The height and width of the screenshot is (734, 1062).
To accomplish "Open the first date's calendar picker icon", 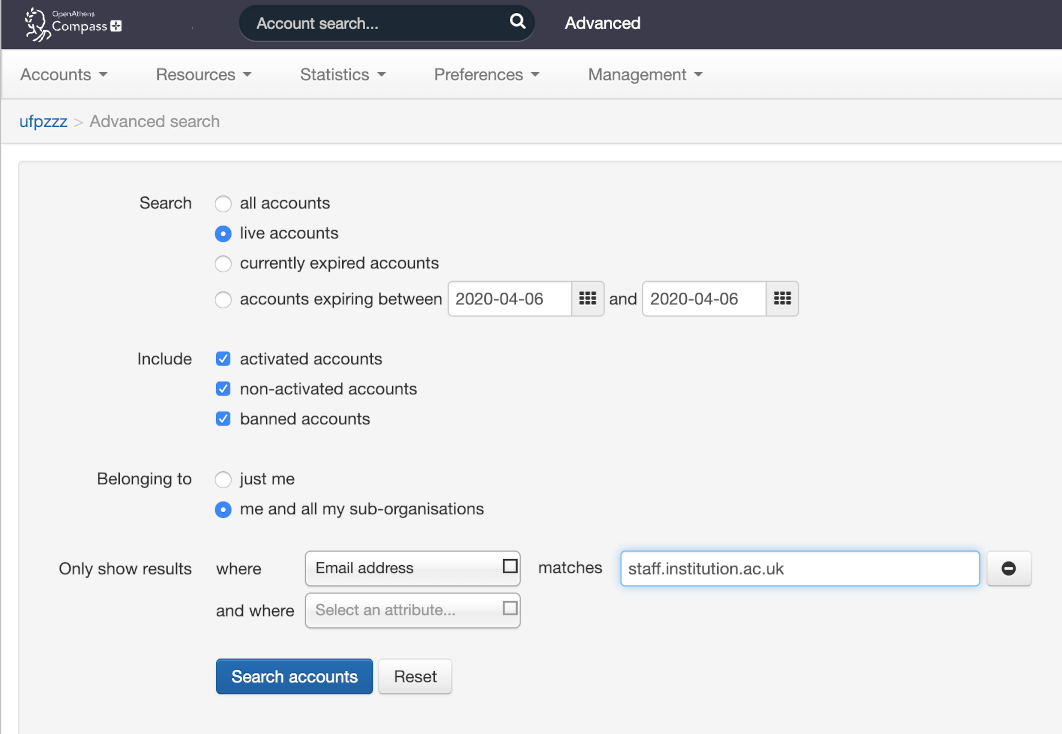I will (587, 298).
